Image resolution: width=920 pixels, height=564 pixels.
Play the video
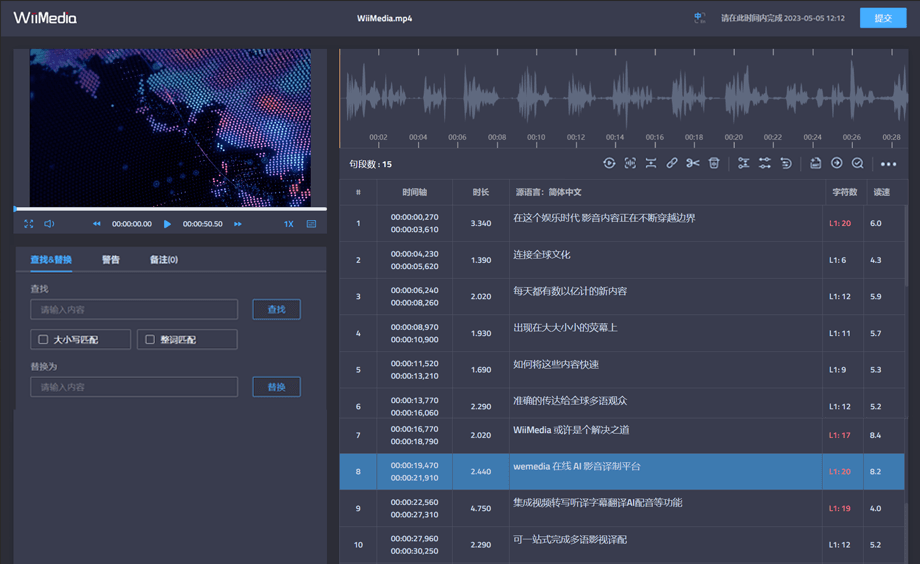coord(167,224)
